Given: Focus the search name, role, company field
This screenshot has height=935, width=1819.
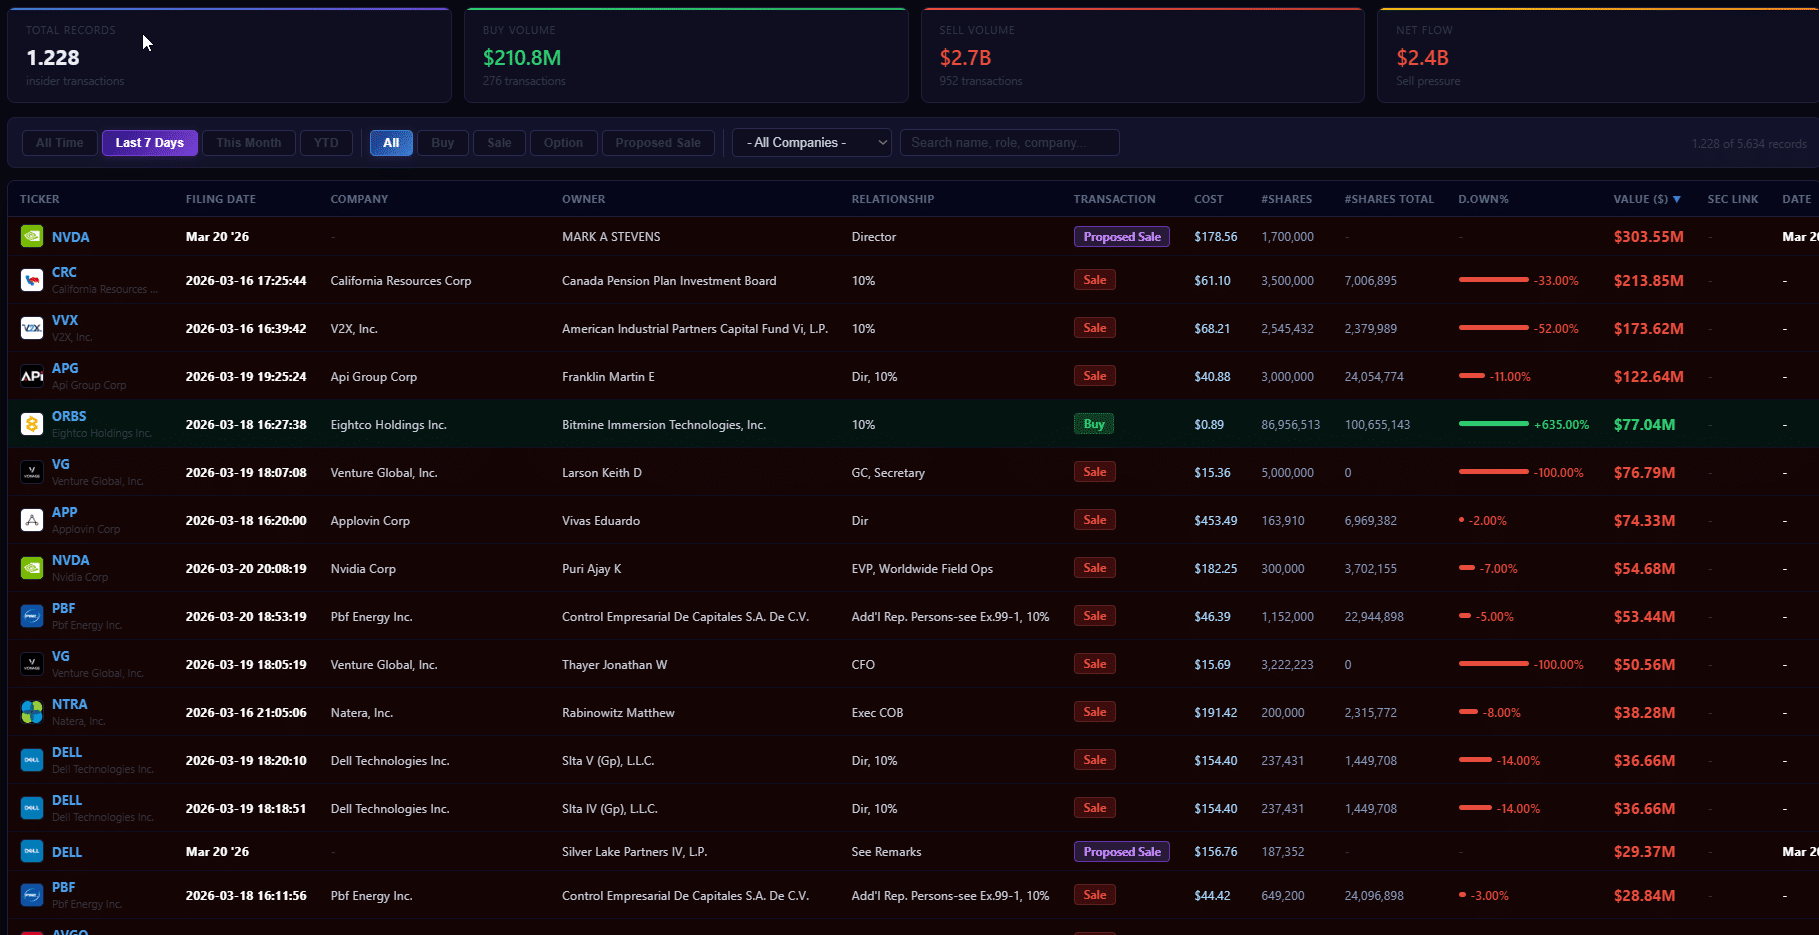Looking at the screenshot, I should click(x=1009, y=143).
